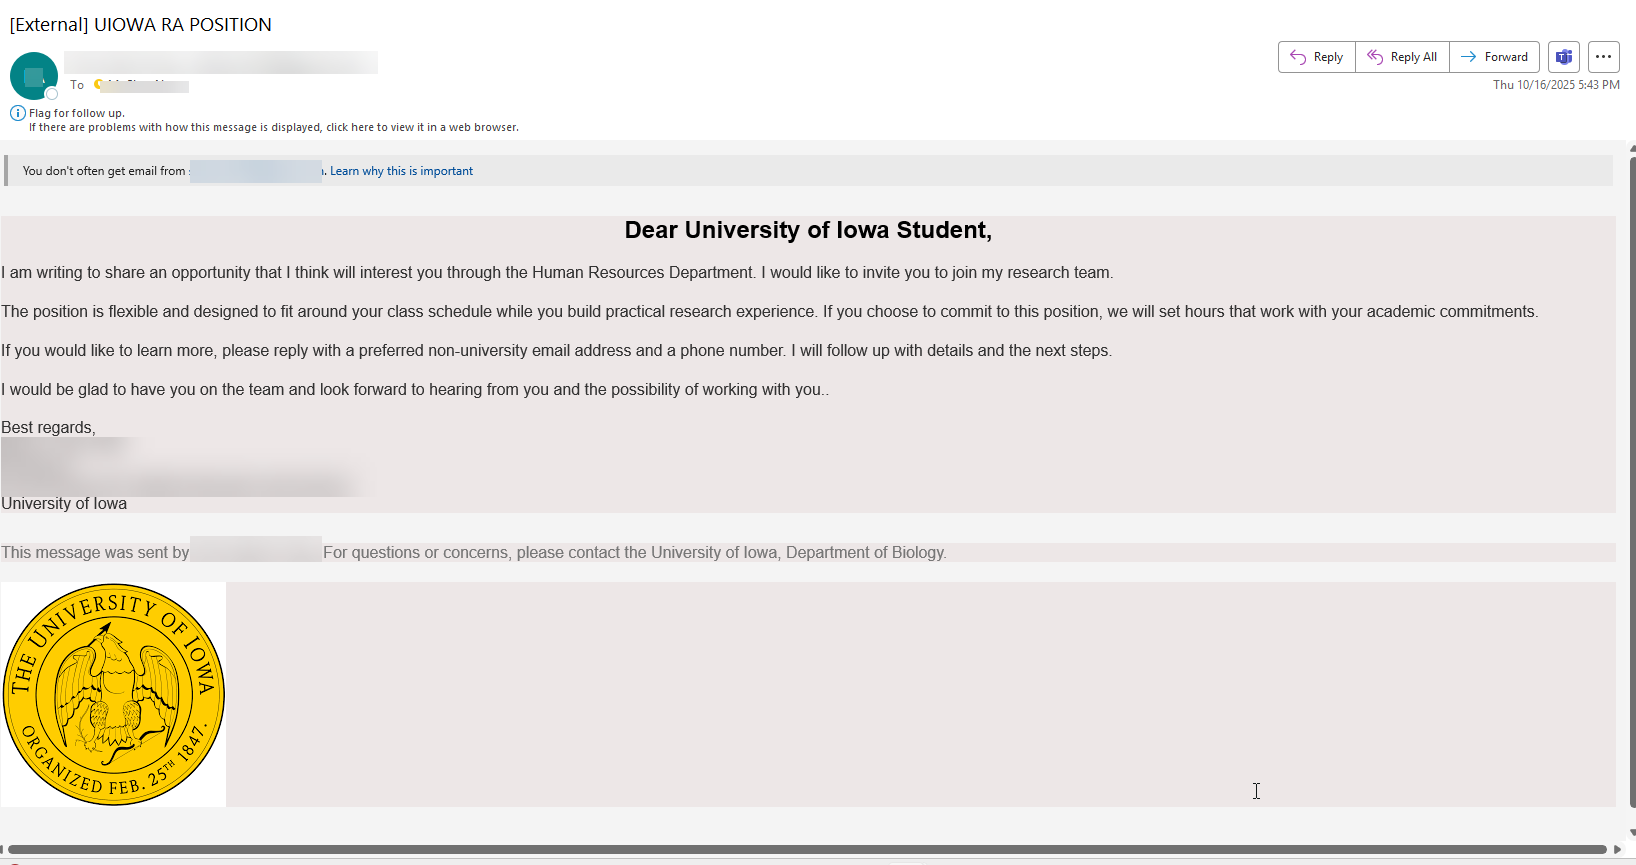The image size is (1636, 865).
Task: Expand the sender contact card
Action: (220, 62)
